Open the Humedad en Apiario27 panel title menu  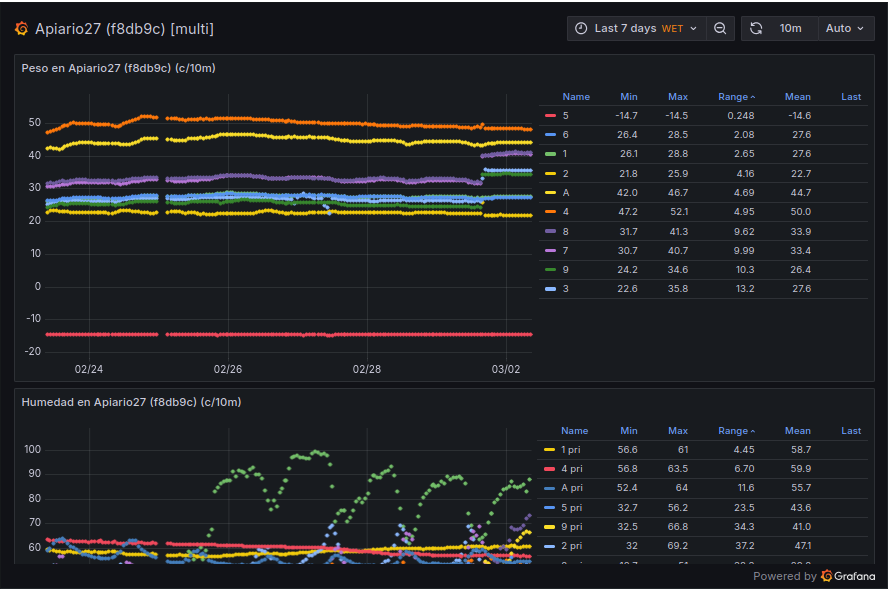[x=131, y=402]
